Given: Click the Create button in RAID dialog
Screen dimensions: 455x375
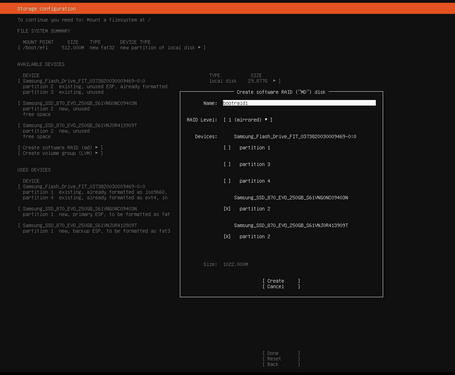Looking at the screenshot, I should click(x=281, y=281).
